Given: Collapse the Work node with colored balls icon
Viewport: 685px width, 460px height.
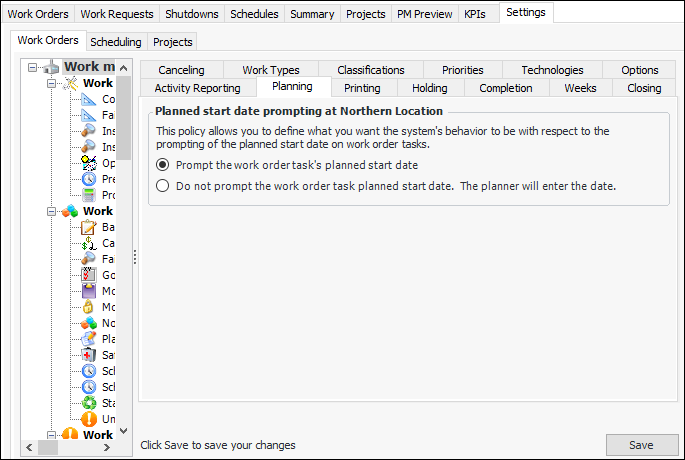Looking at the screenshot, I should pos(50,211).
